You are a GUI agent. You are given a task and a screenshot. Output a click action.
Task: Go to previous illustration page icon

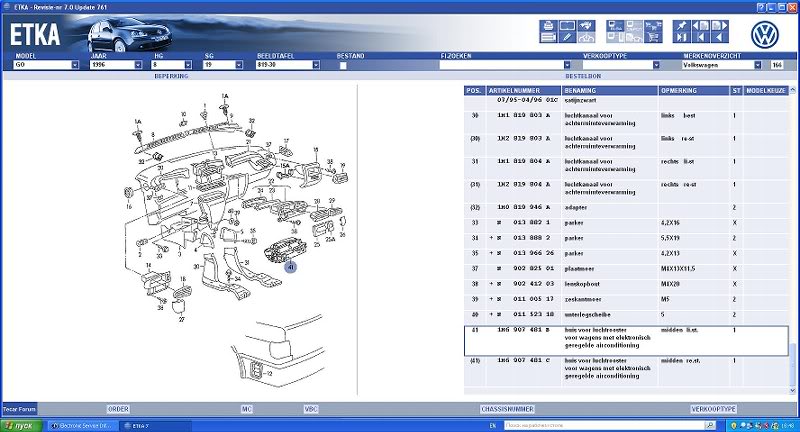pyautogui.click(x=701, y=25)
